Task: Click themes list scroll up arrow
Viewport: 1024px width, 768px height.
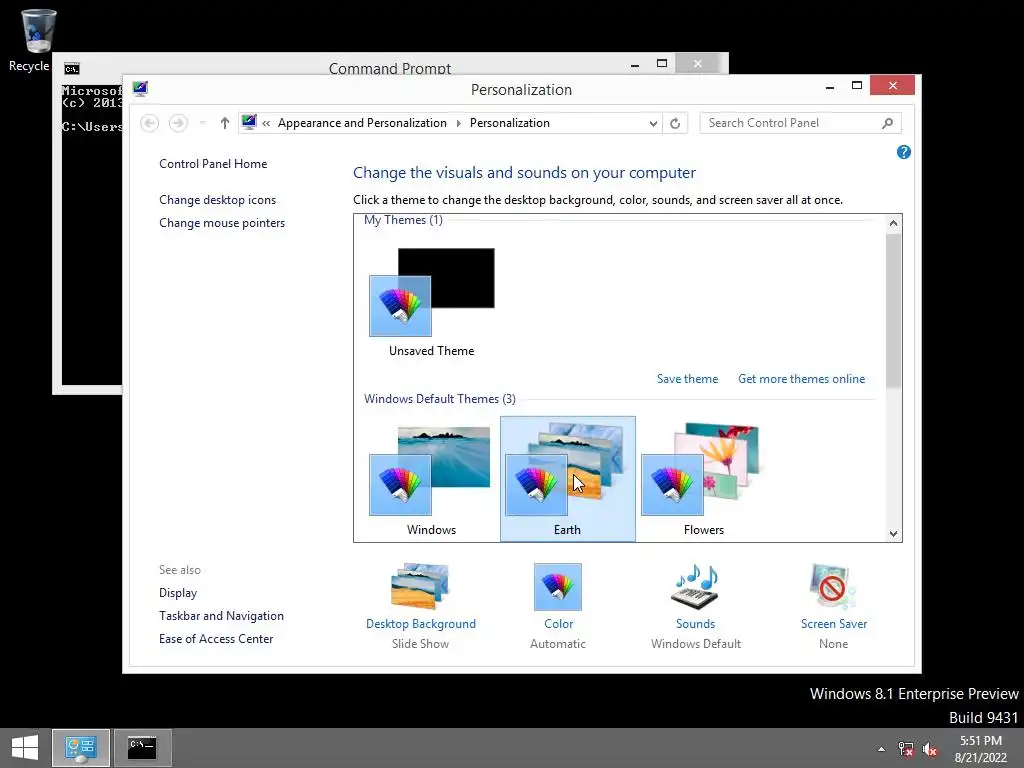Action: tap(893, 223)
